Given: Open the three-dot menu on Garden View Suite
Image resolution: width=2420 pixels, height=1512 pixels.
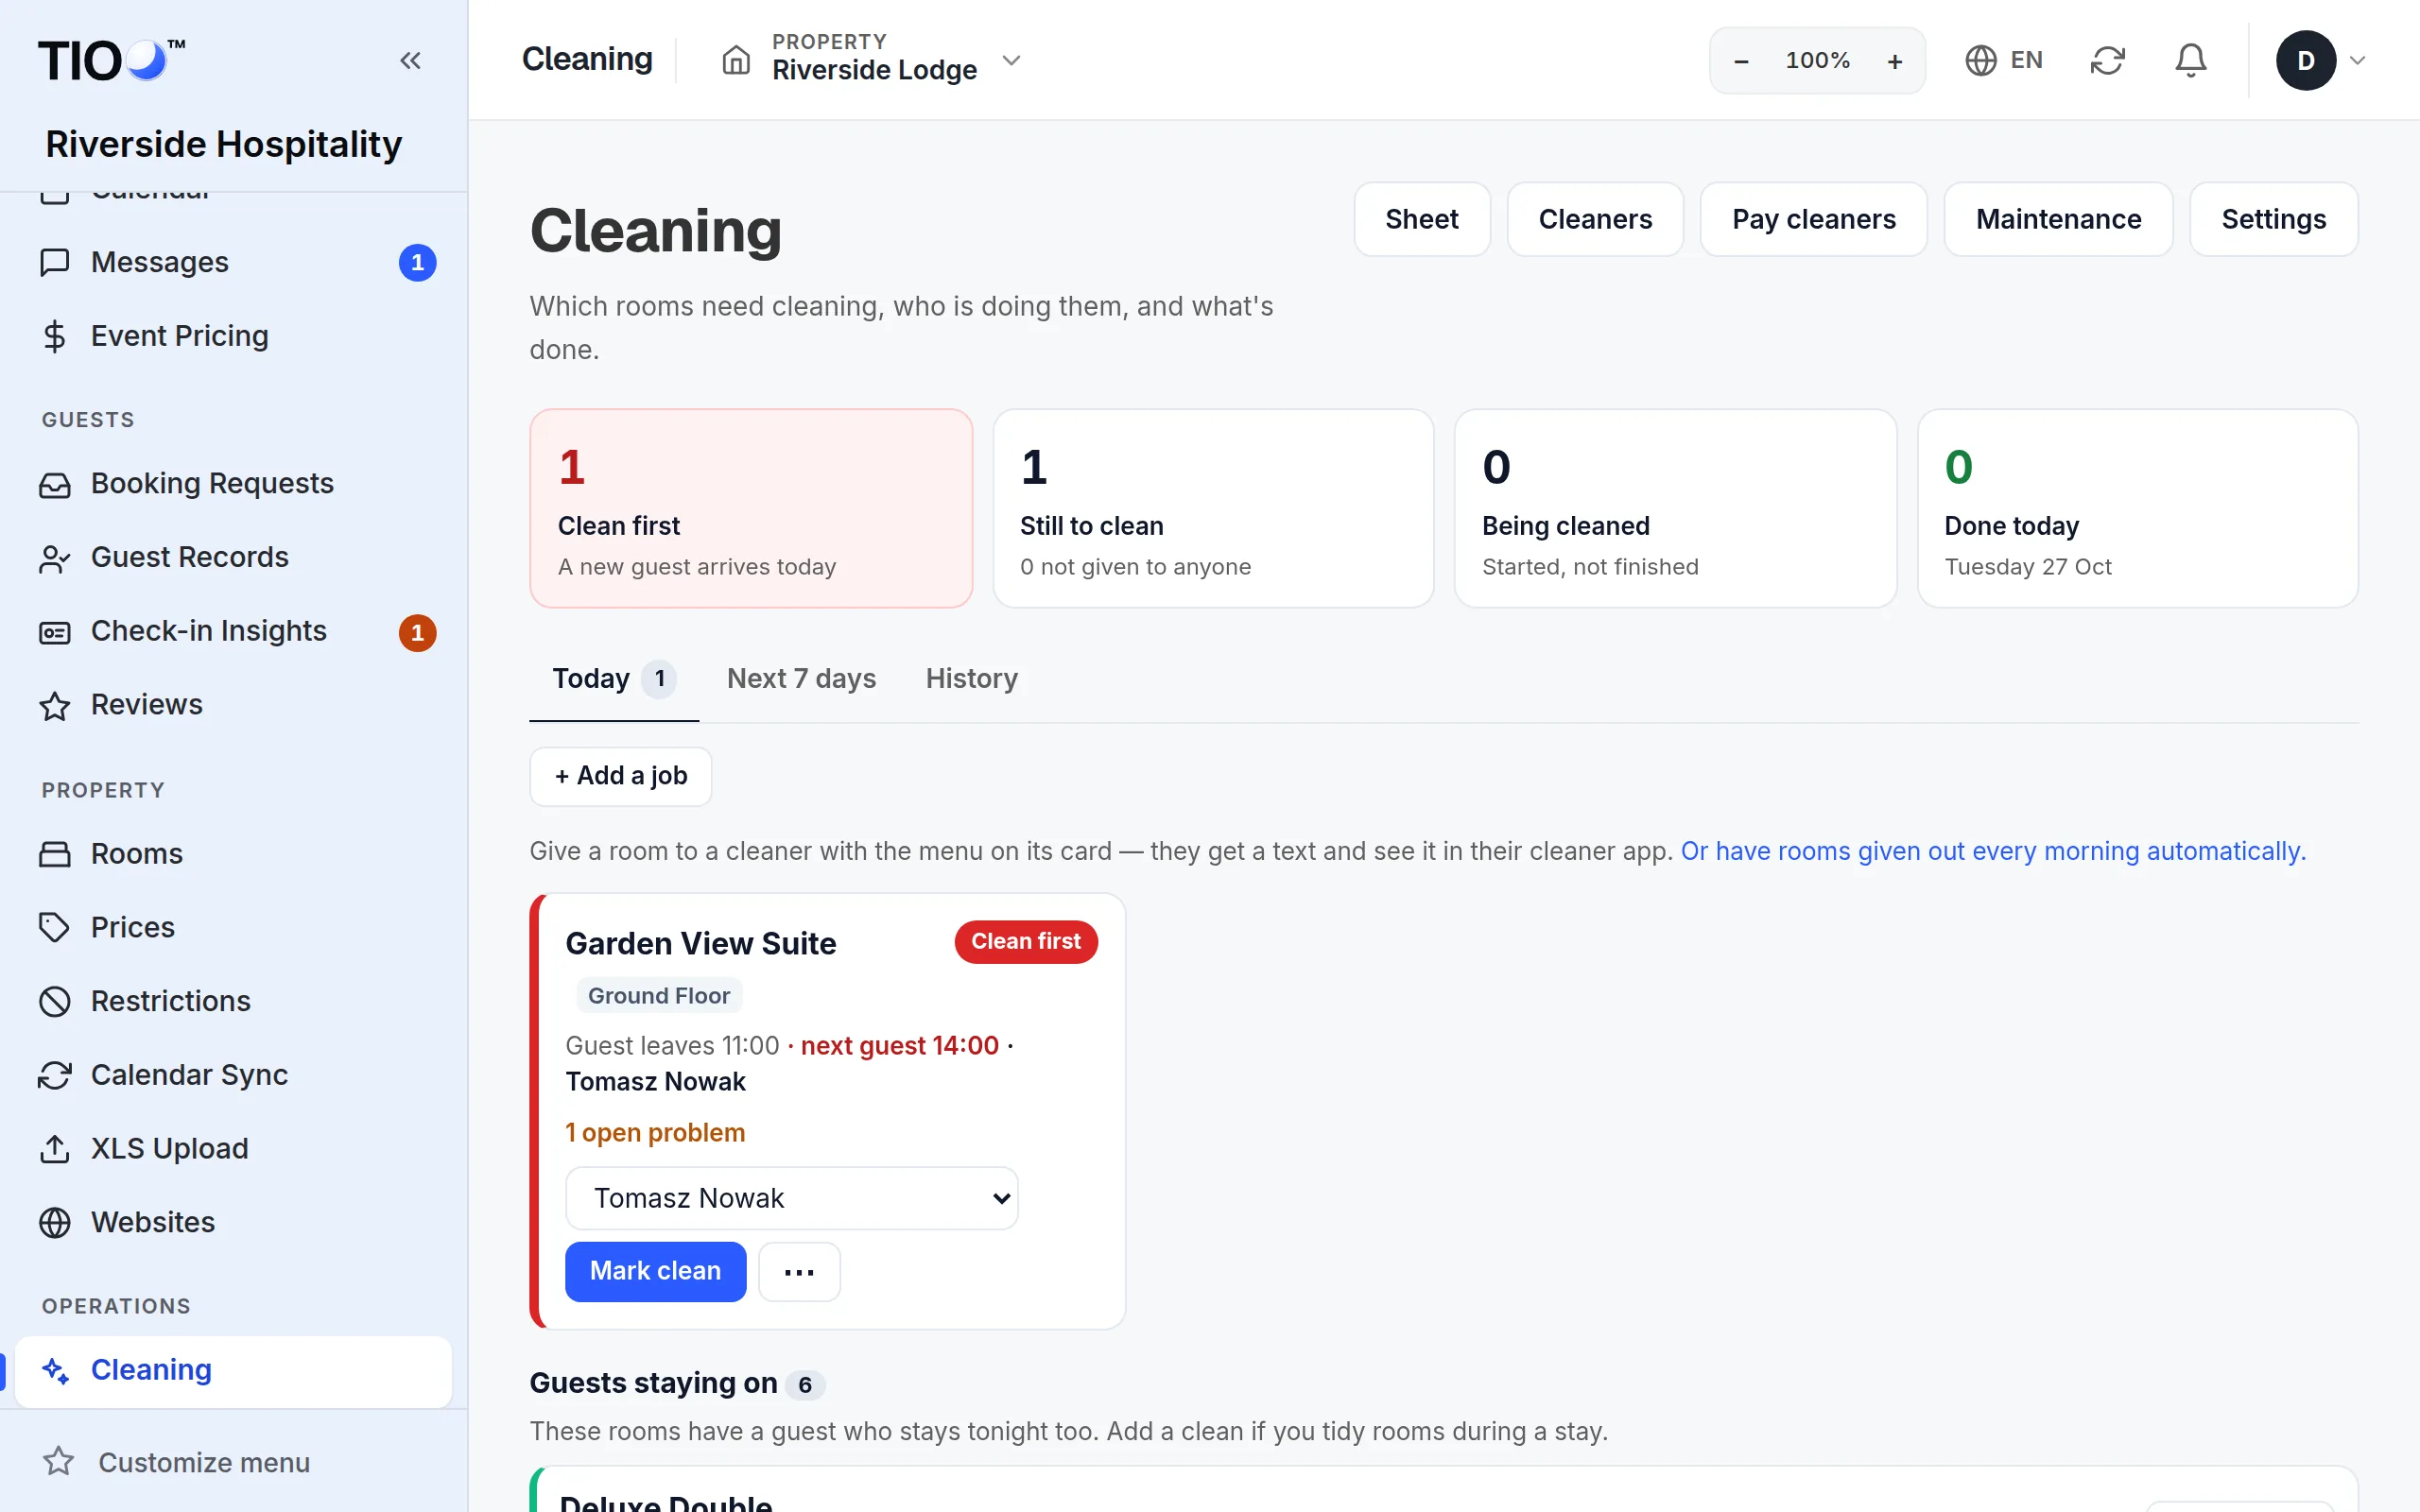Looking at the screenshot, I should click(799, 1272).
